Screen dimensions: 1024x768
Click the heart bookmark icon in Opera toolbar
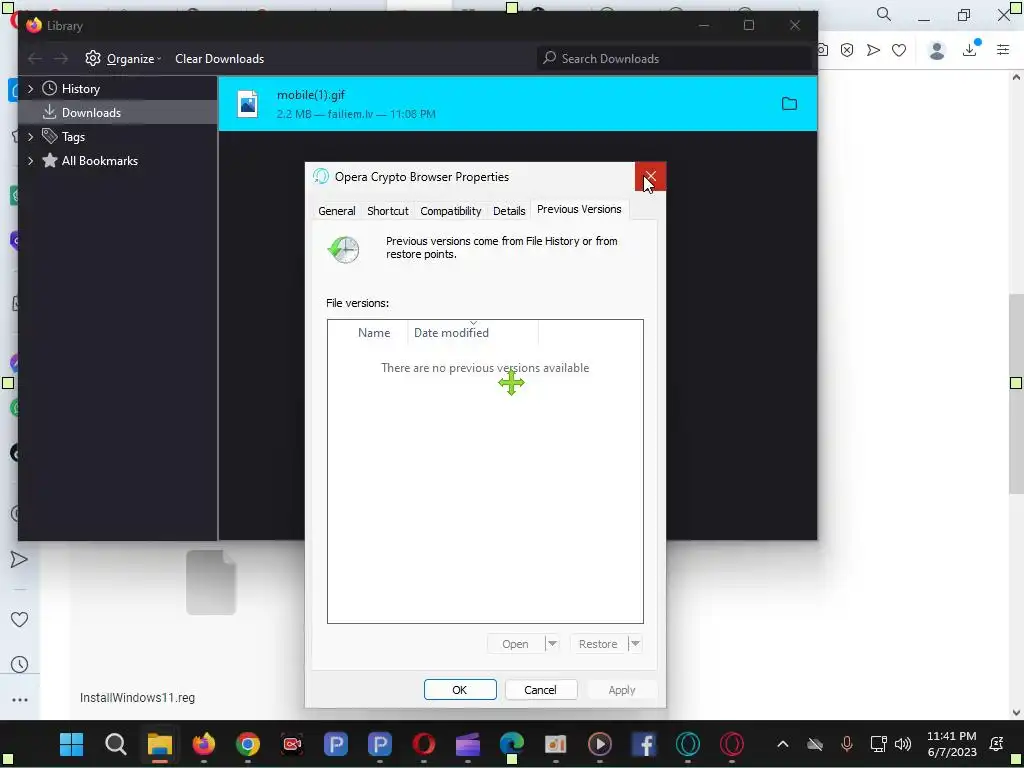tap(899, 50)
